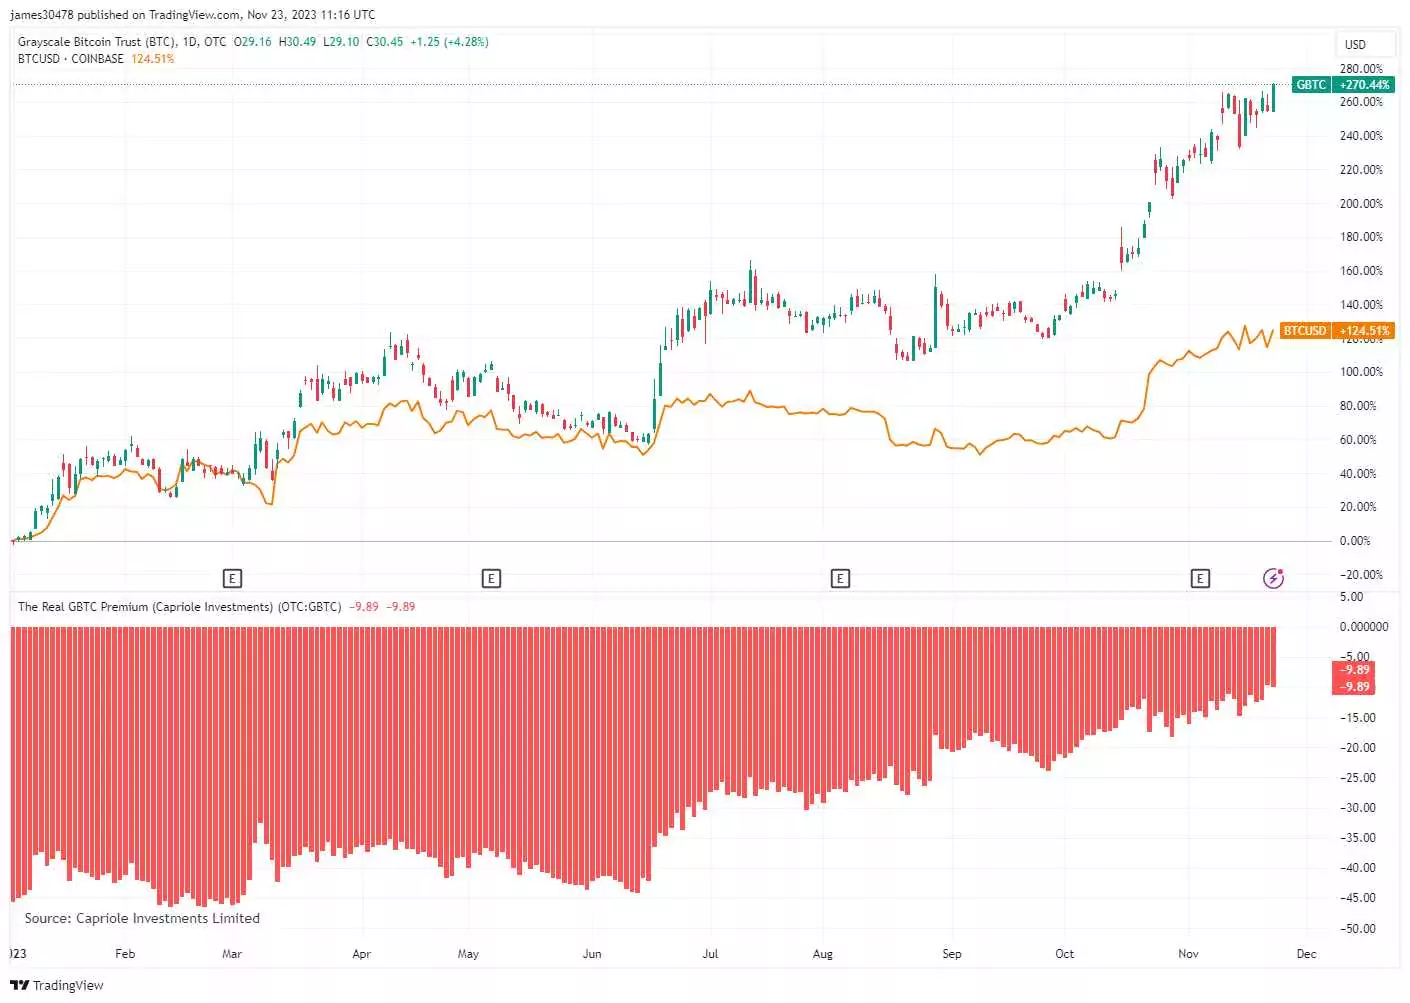Click the Dec label on time axis

pyautogui.click(x=1307, y=954)
